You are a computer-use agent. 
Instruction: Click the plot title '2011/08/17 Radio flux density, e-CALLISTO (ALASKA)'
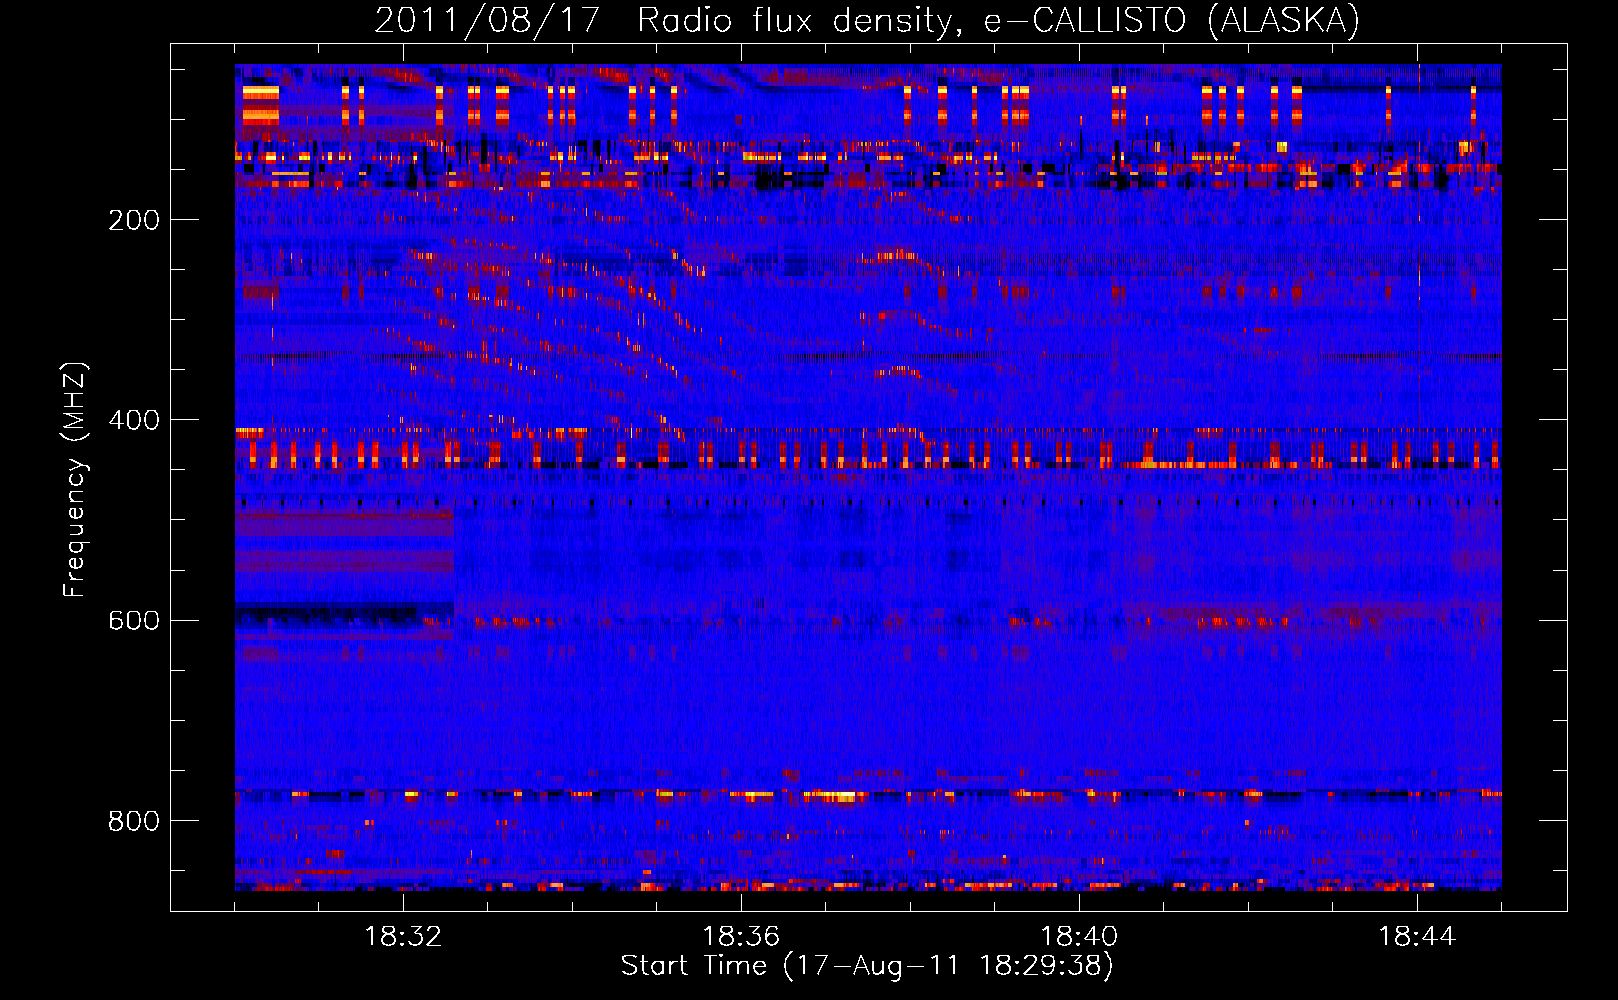(x=867, y=20)
